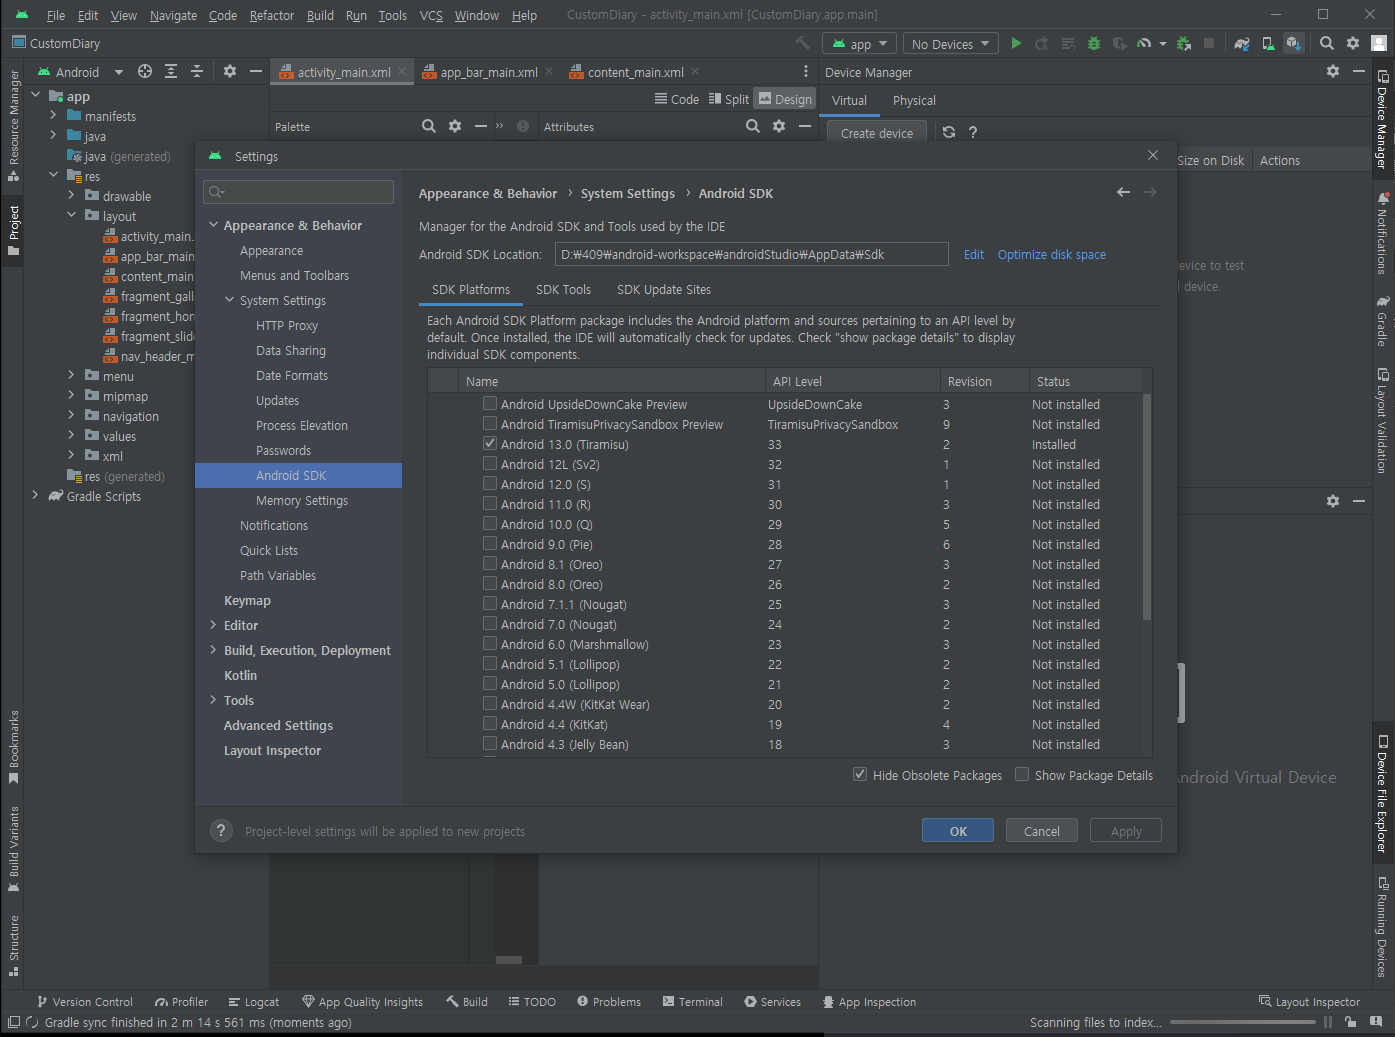The height and width of the screenshot is (1037, 1395).
Task: Expand the Tools settings section
Action: tap(213, 700)
